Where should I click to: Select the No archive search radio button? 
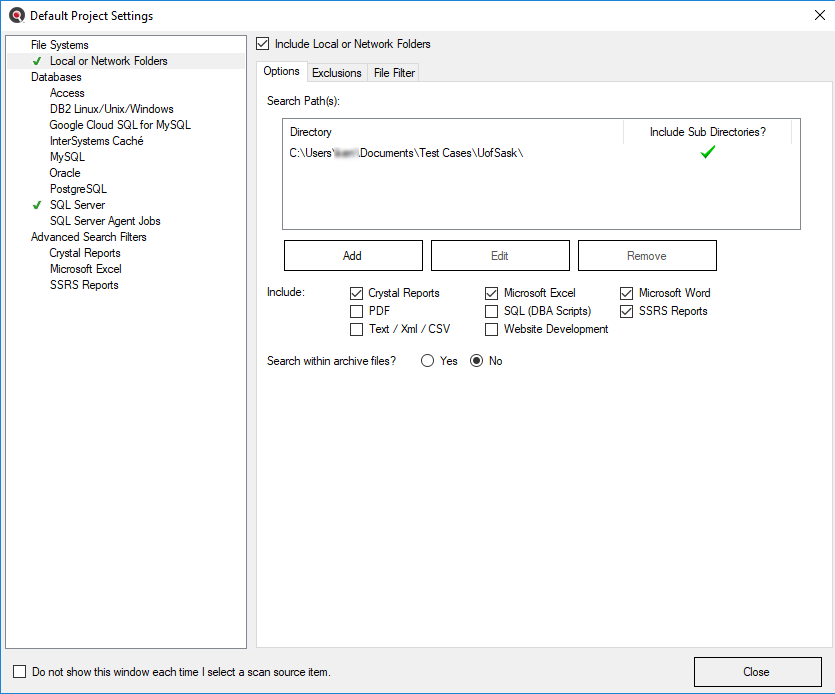[x=477, y=361]
